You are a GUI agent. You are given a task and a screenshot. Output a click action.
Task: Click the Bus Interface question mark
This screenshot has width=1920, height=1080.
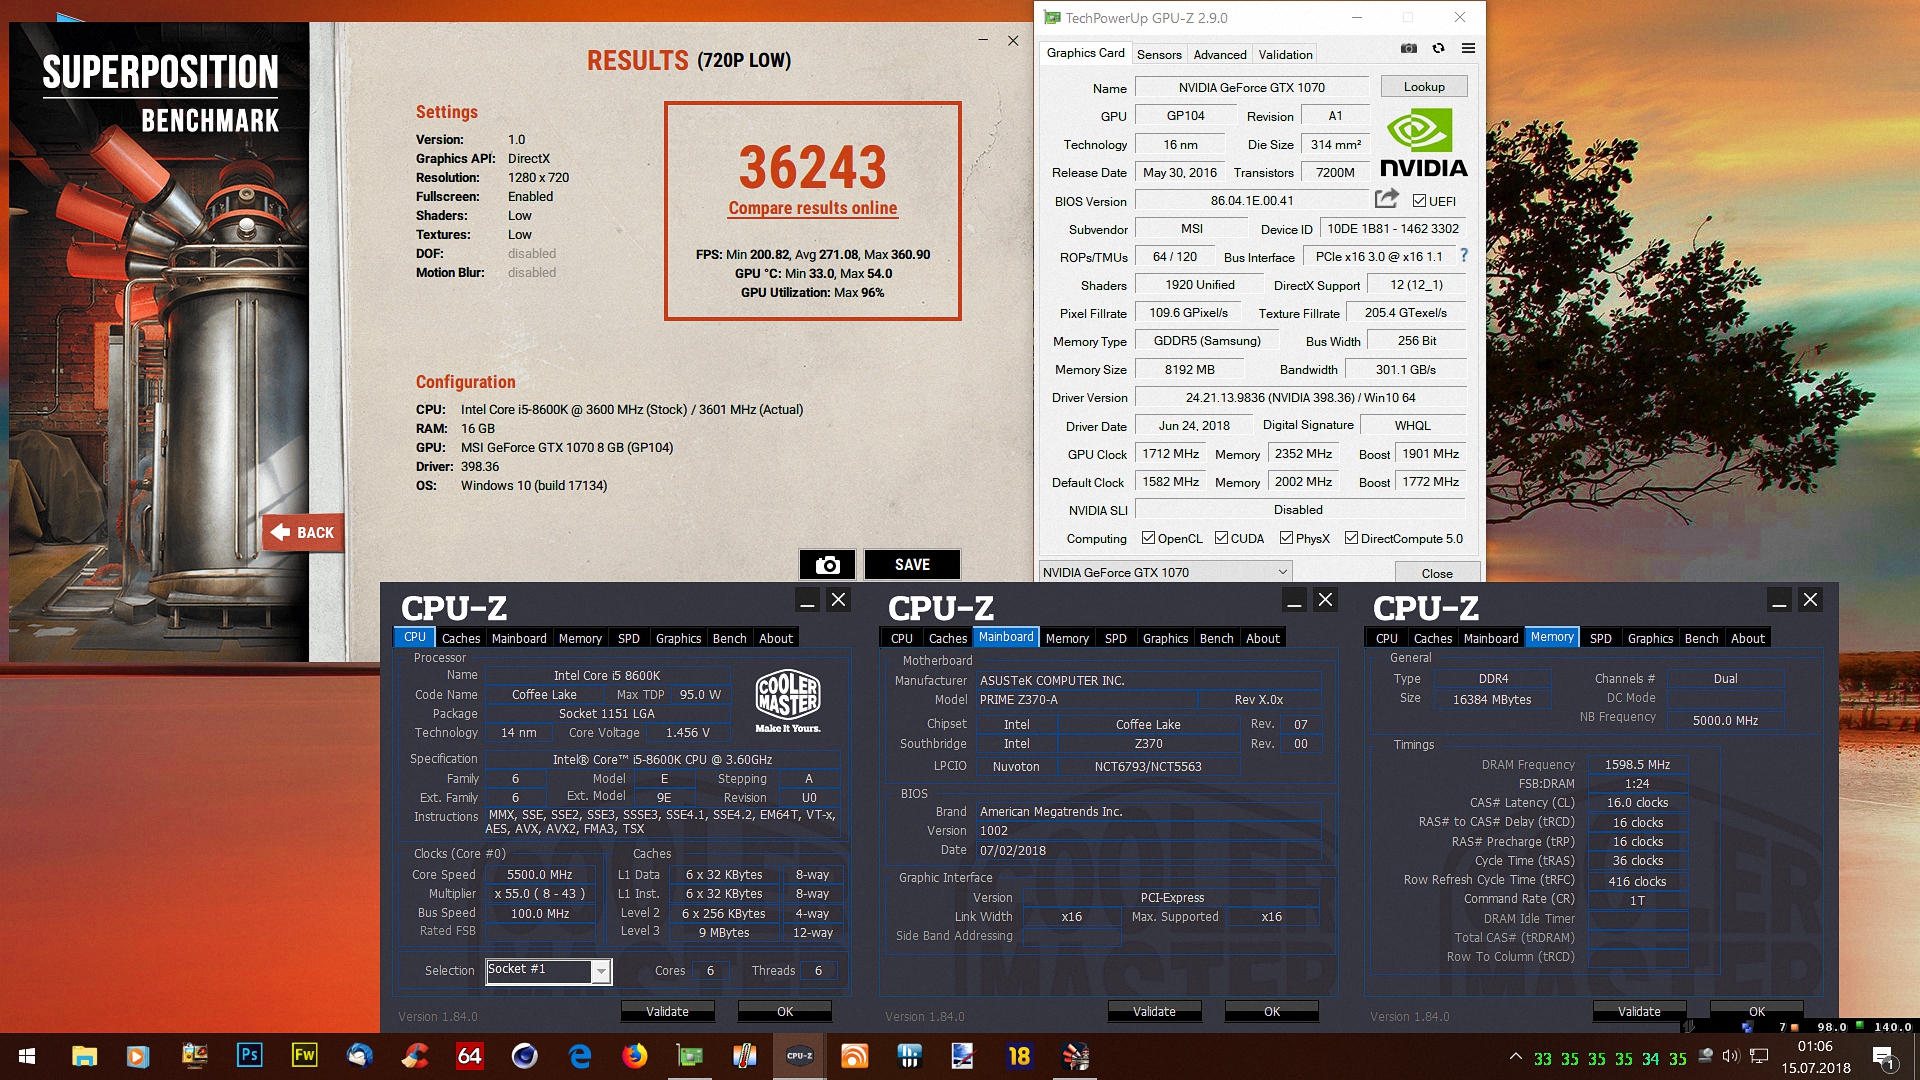(1464, 256)
